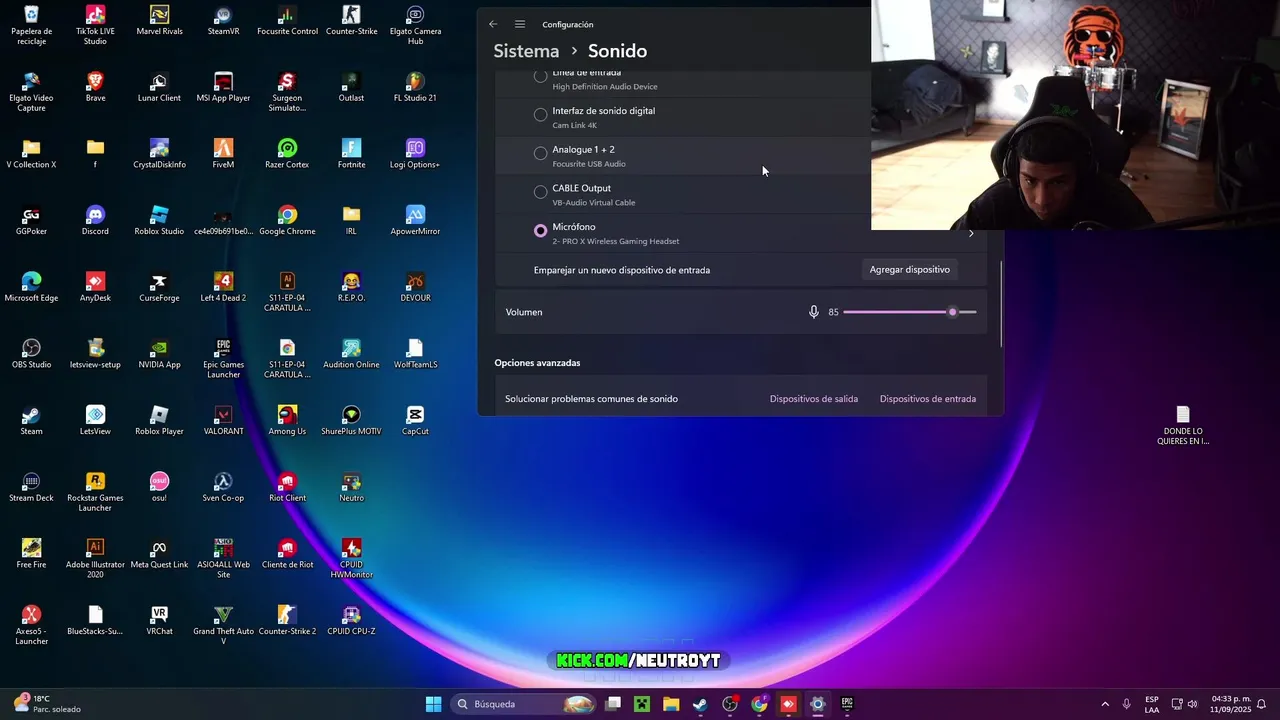Select the Meta Quest Link desktop icon
The width and height of the screenshot is (1280, 720).
click(159, 553)
